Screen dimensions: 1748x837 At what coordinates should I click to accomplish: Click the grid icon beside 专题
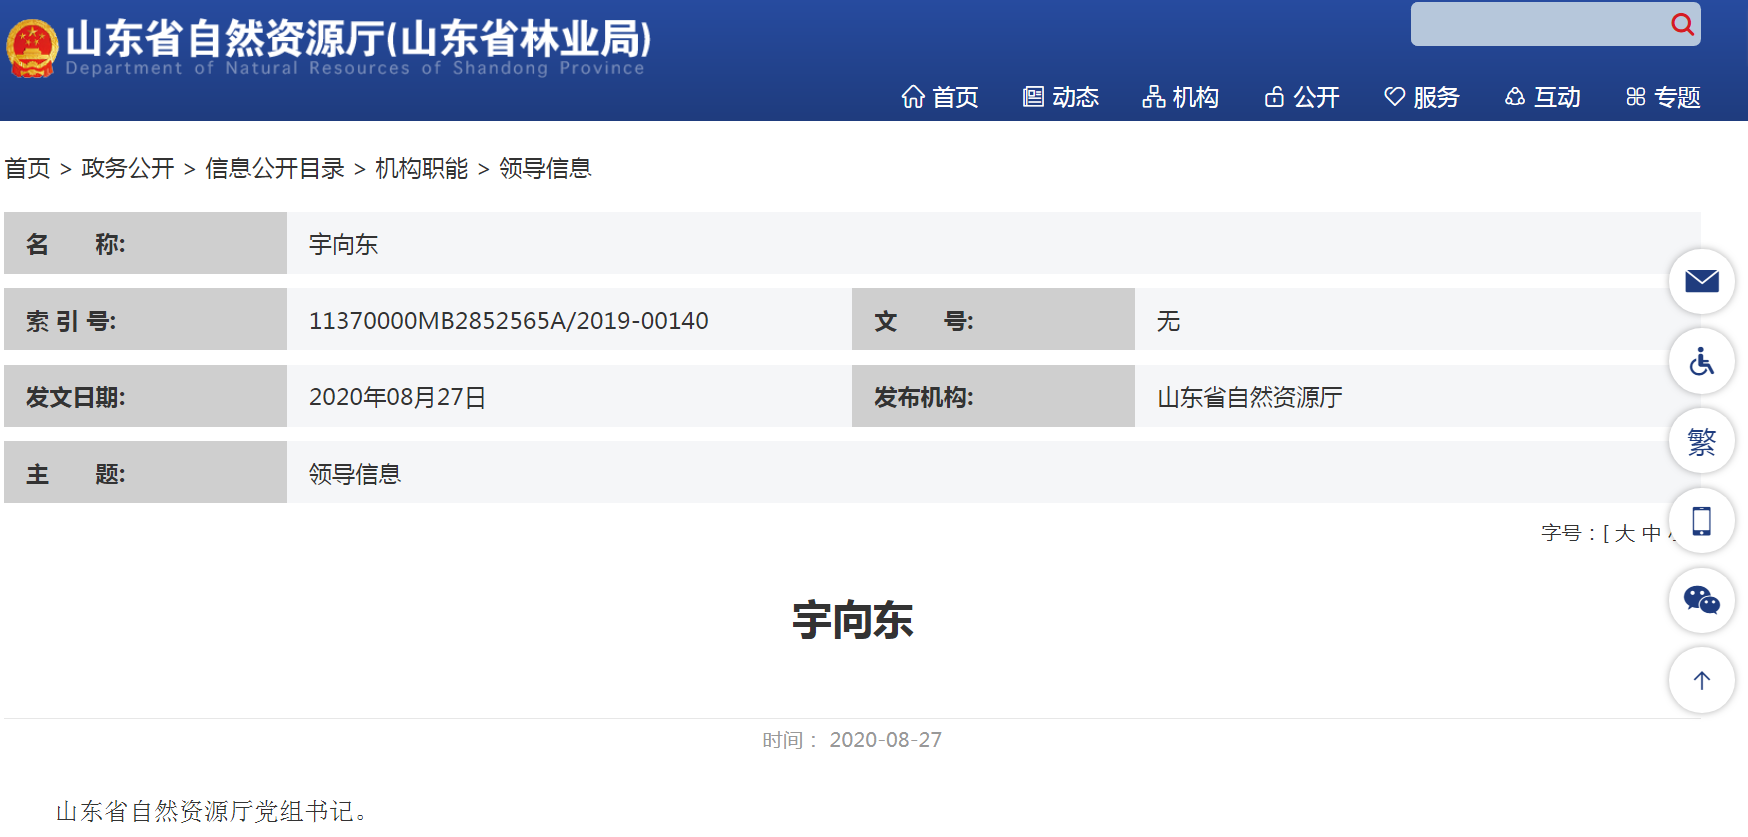coord(1636,97)
